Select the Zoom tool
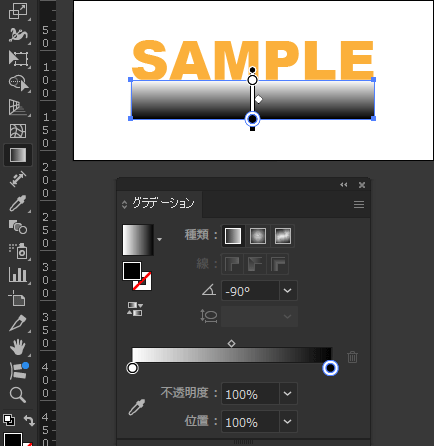The height and width of the screenshot is (446, 434). point(18,395)
